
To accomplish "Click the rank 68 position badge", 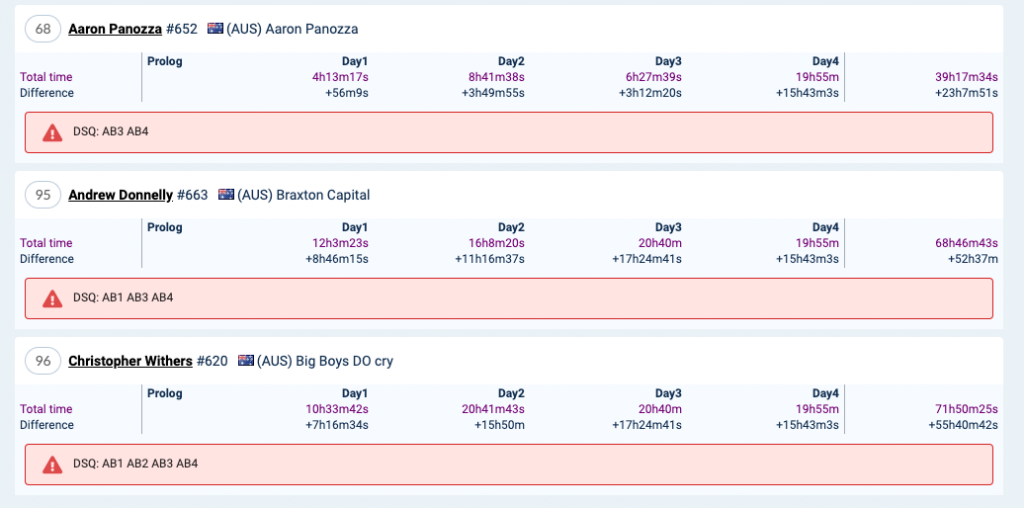I will click(x=43, y=29).
